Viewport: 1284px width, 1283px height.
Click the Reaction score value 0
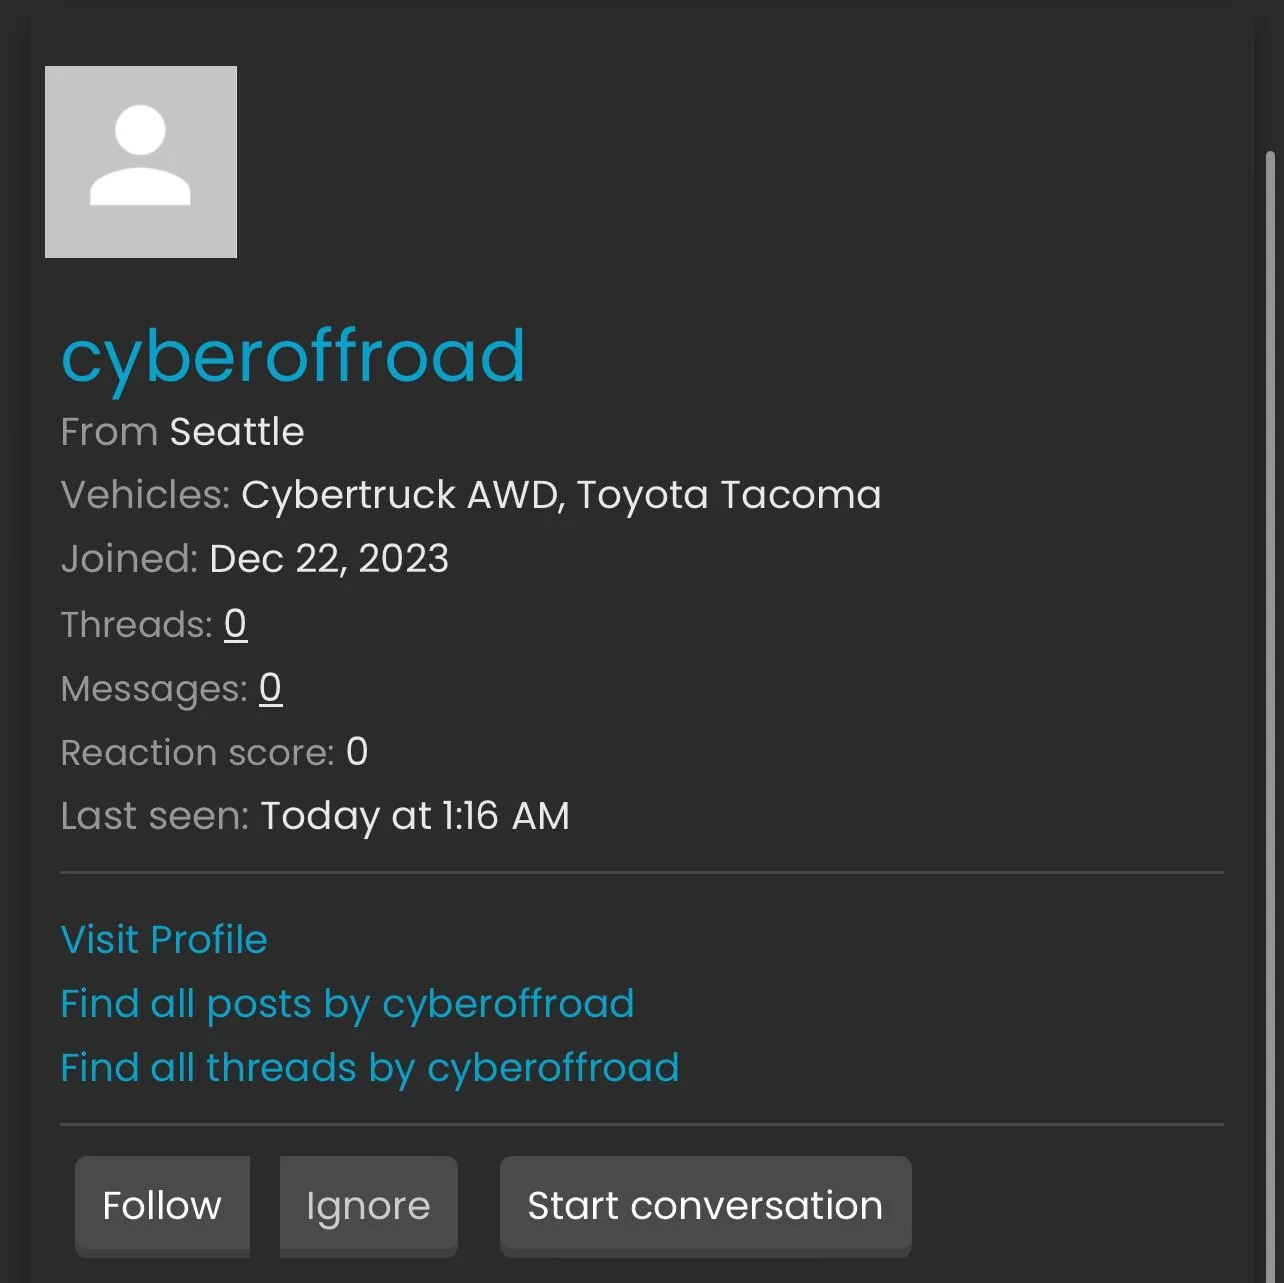pyautogui.click(x=357, y=752)
